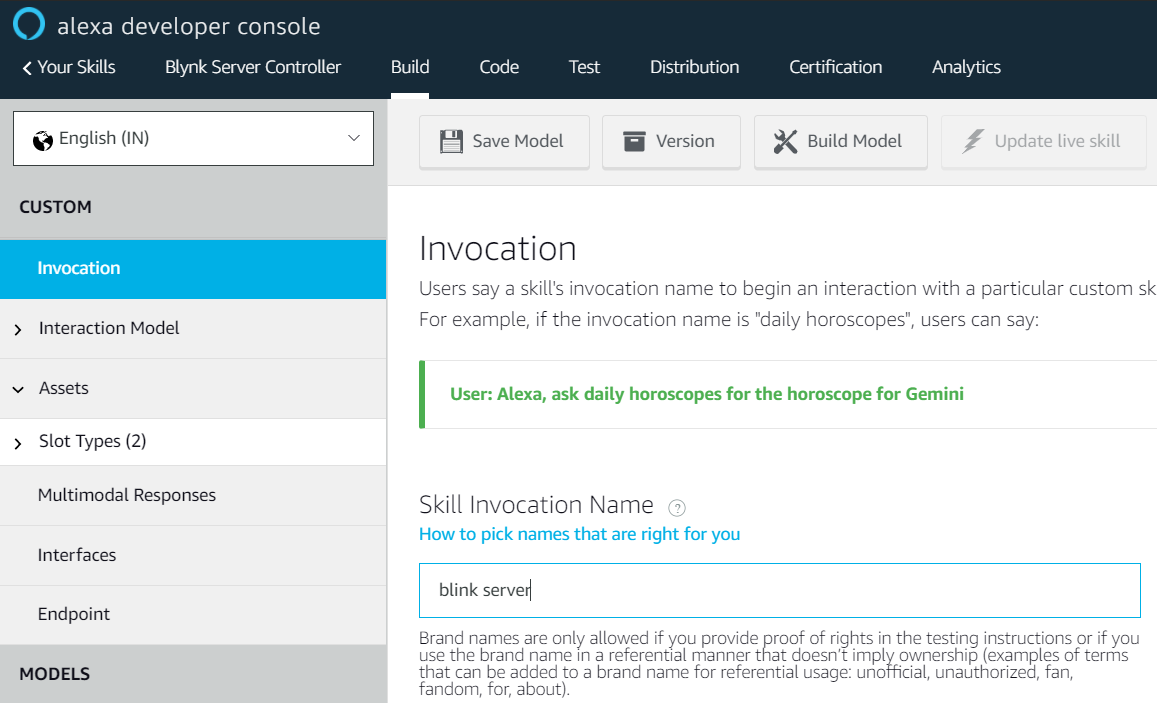
Task: Open Interfaces in the sidebar
Action: pos(193,555)
